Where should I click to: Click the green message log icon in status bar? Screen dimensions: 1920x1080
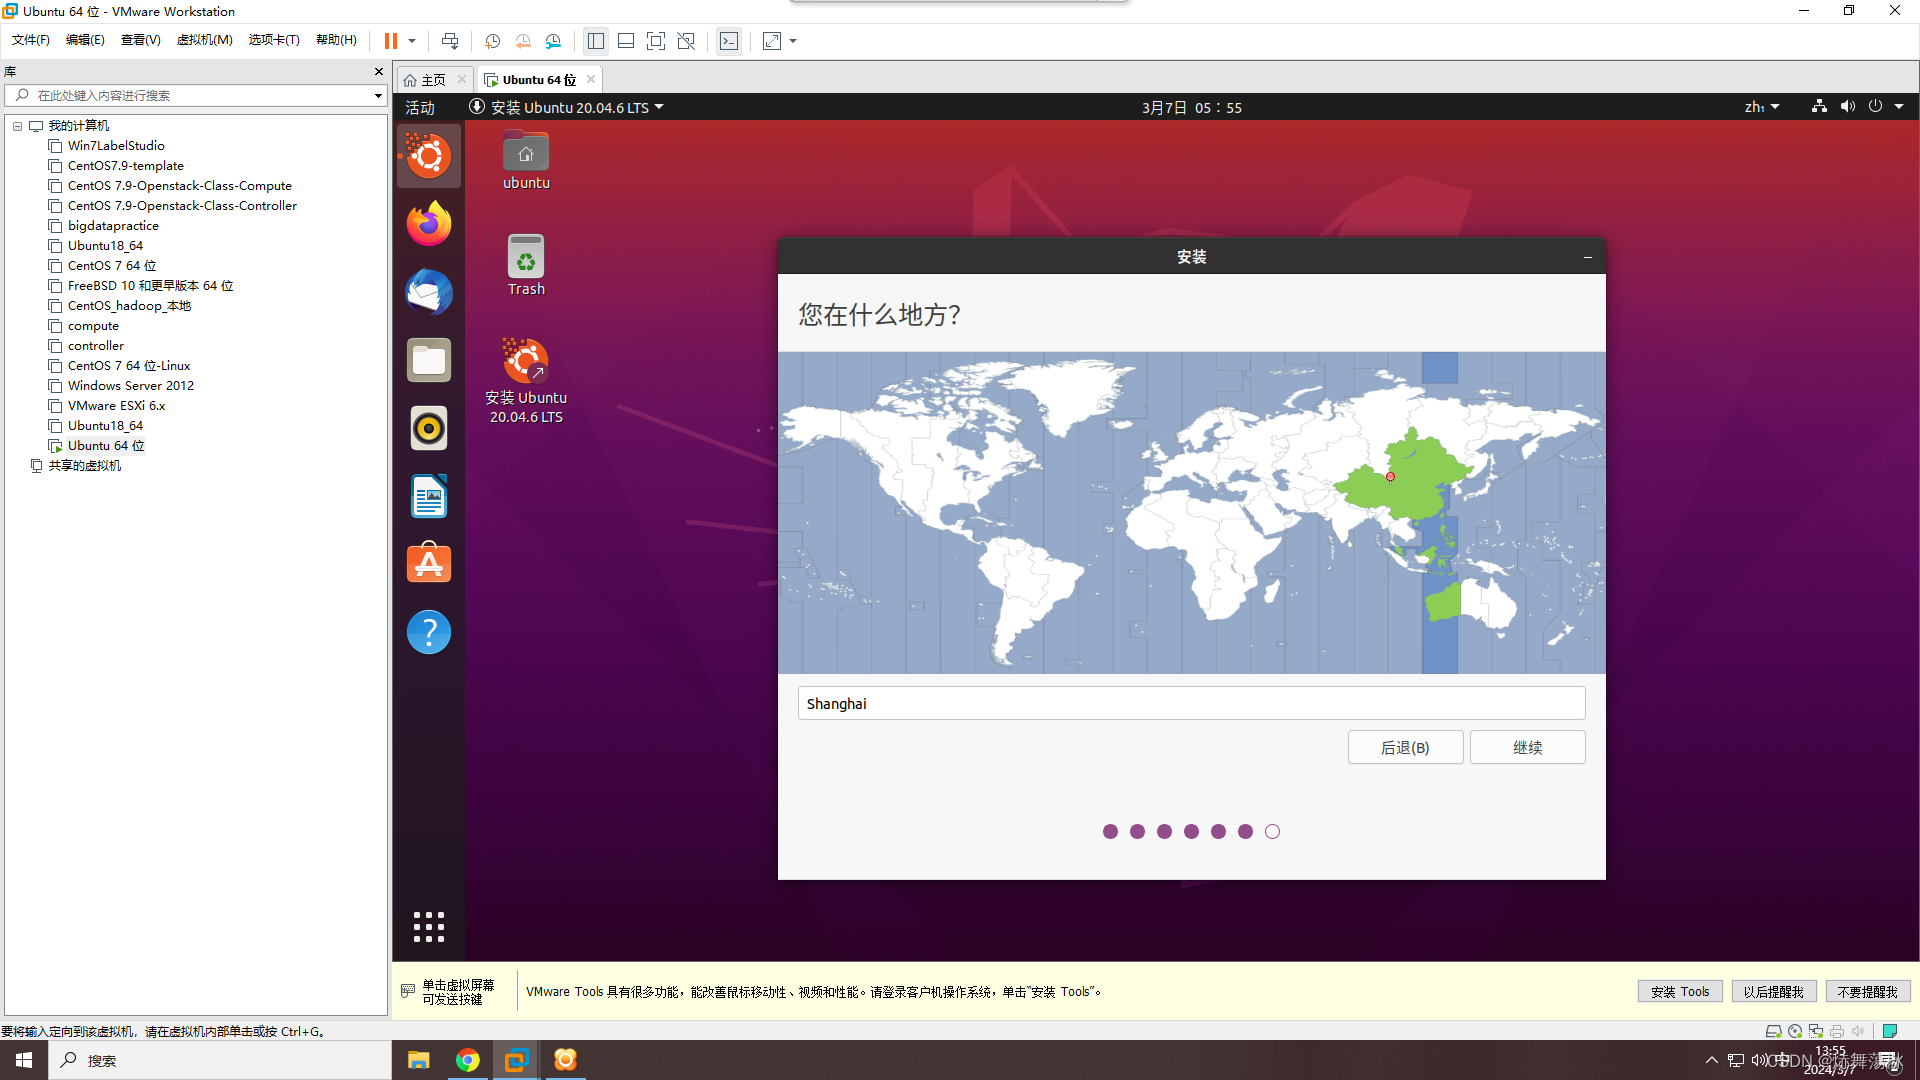tap(1890, 1031)
